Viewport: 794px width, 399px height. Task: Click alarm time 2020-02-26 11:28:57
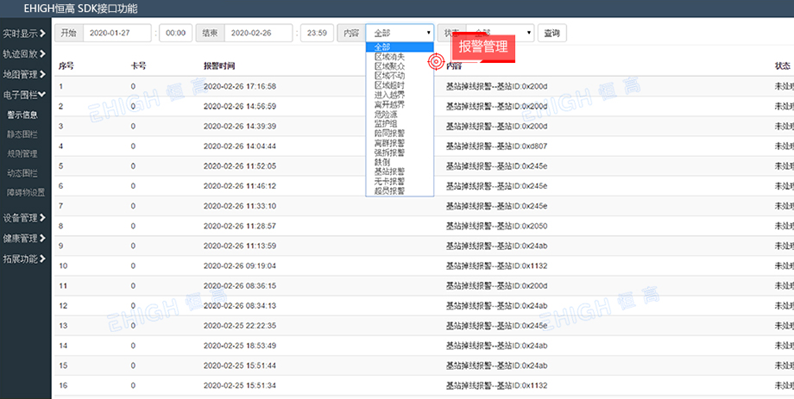tap(240, 226)
